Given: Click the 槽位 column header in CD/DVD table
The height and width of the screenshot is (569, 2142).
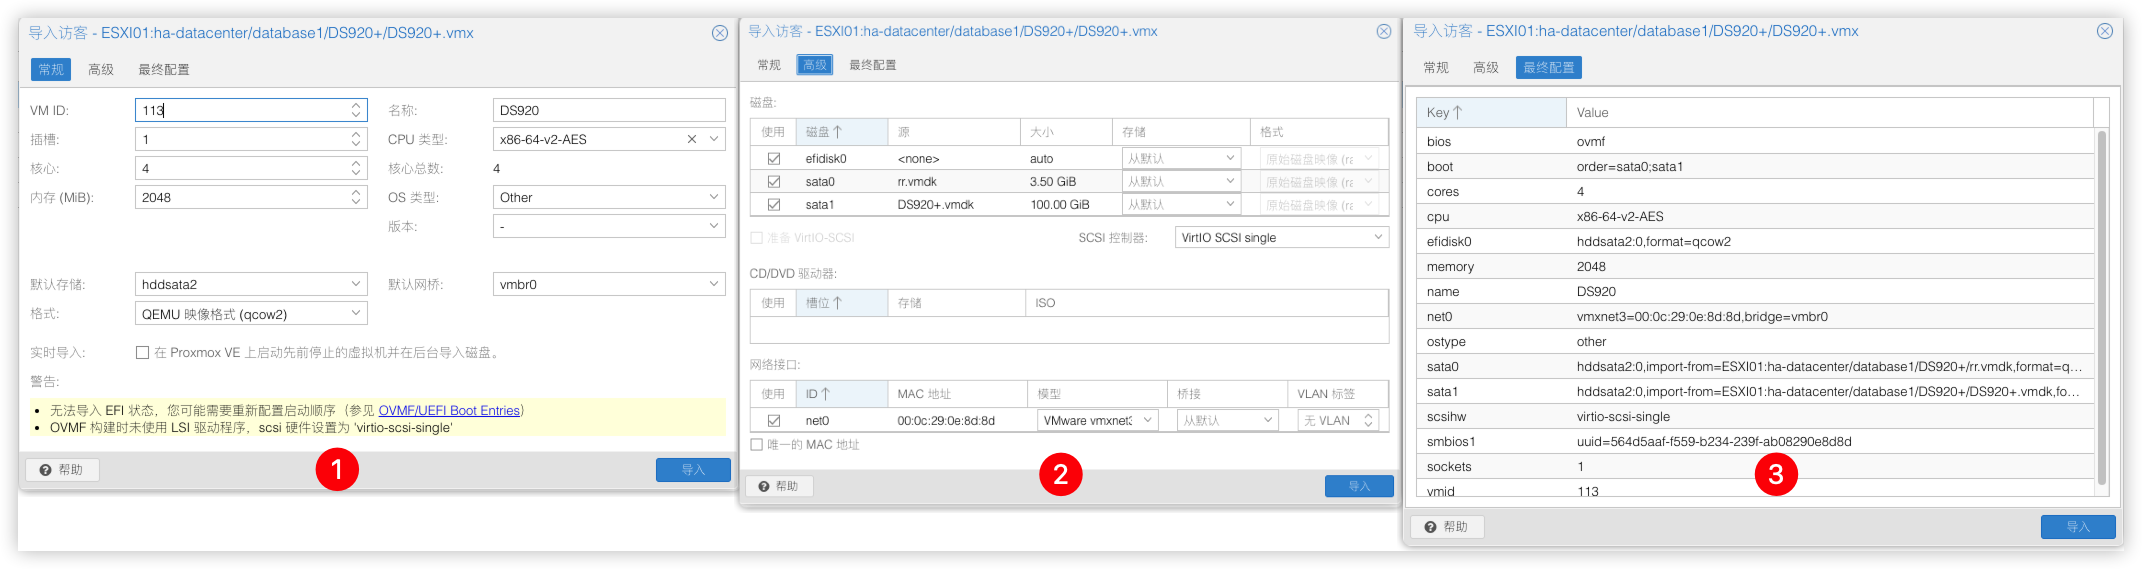Looking at the screenshot, I should click(x=824, y=303).
